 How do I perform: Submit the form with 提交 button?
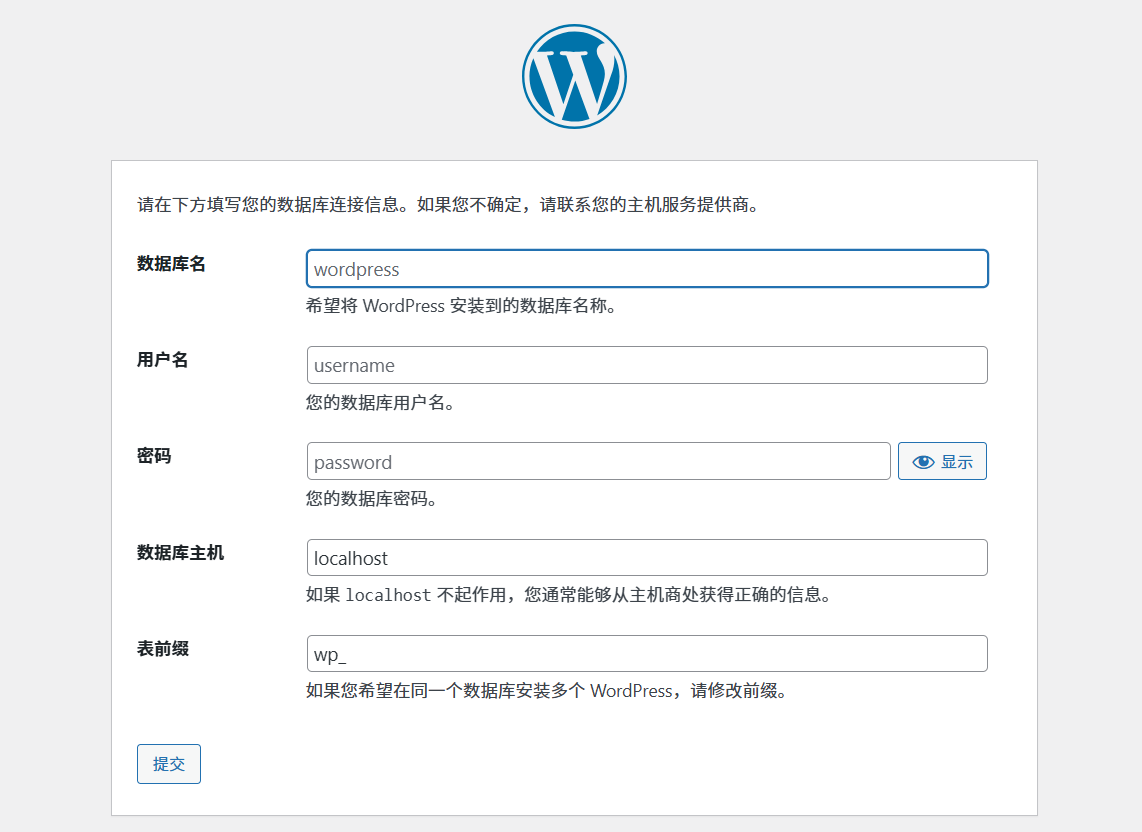(168, 764)
